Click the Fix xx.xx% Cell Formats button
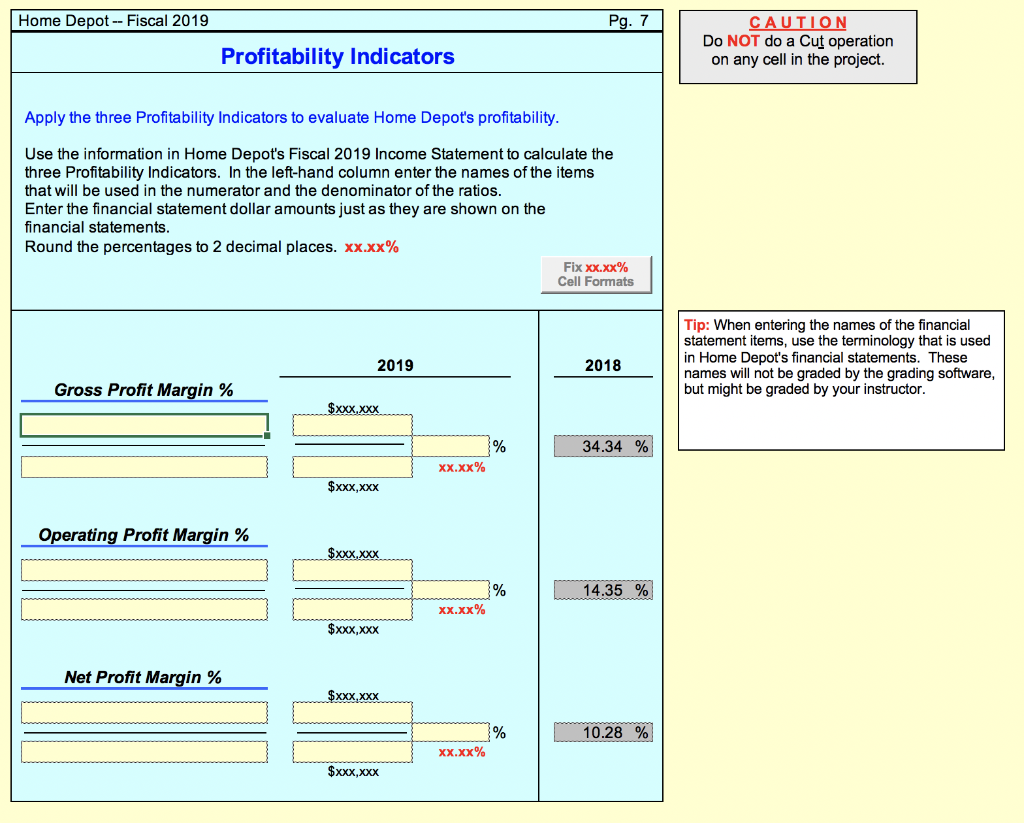This screenshot has height=823, width=1024. pos(596,274)
